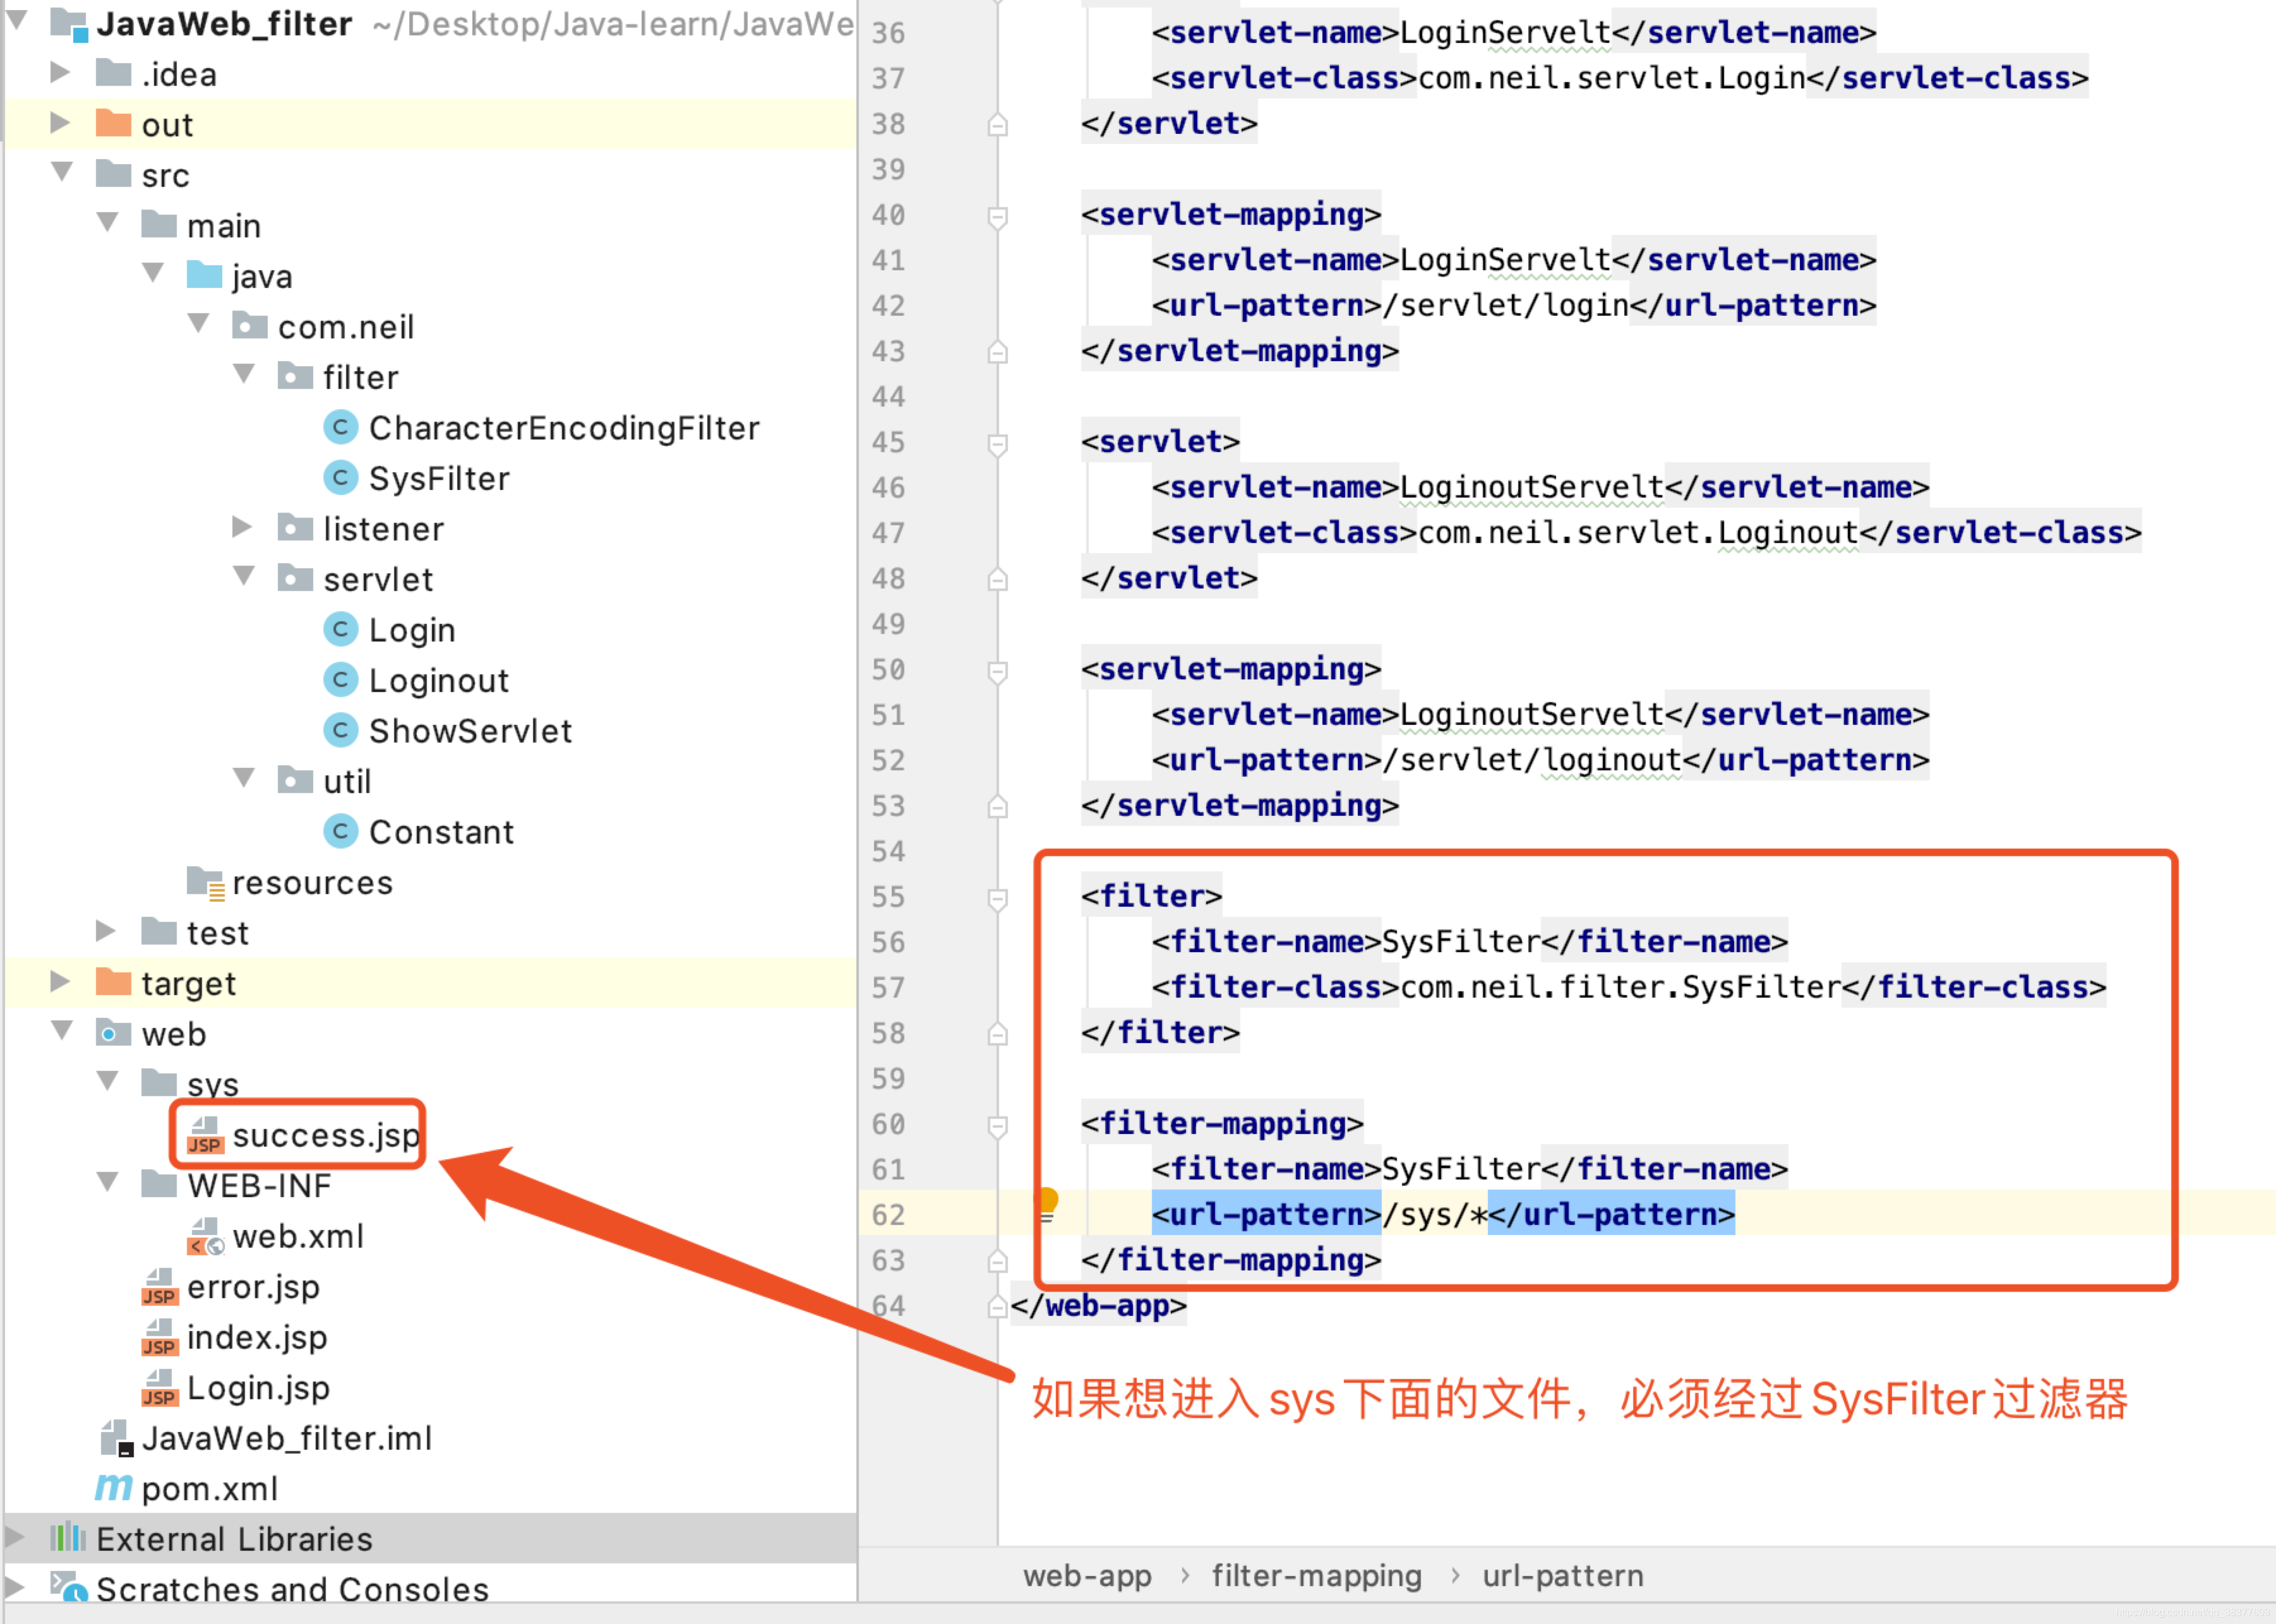
Task: Place cursor in /sys/* url-pattern value
Action: (1434, 1214)
